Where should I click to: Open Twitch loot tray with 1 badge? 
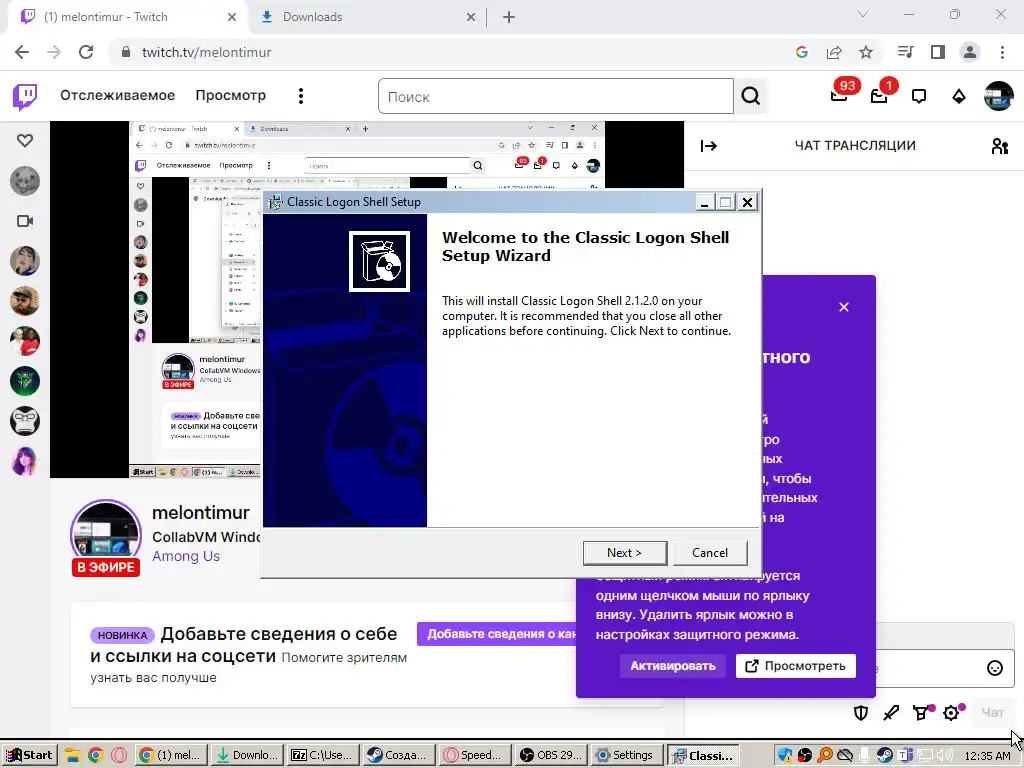[880, 95]
